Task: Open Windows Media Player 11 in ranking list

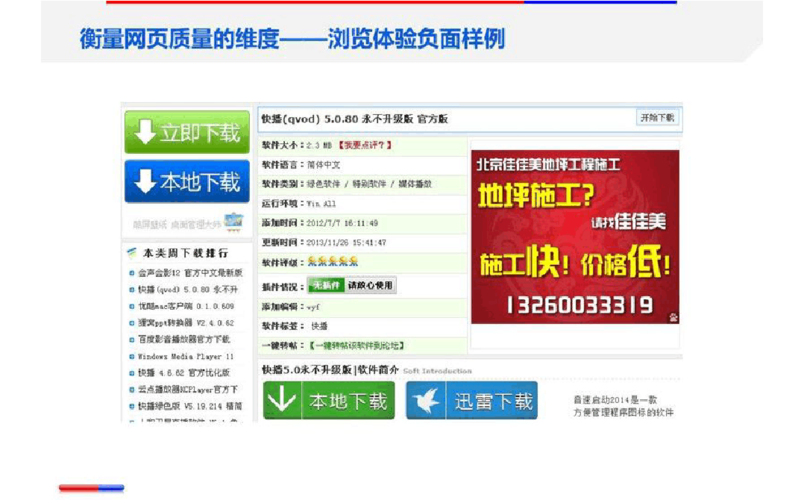Action: [x=186, y=356]
